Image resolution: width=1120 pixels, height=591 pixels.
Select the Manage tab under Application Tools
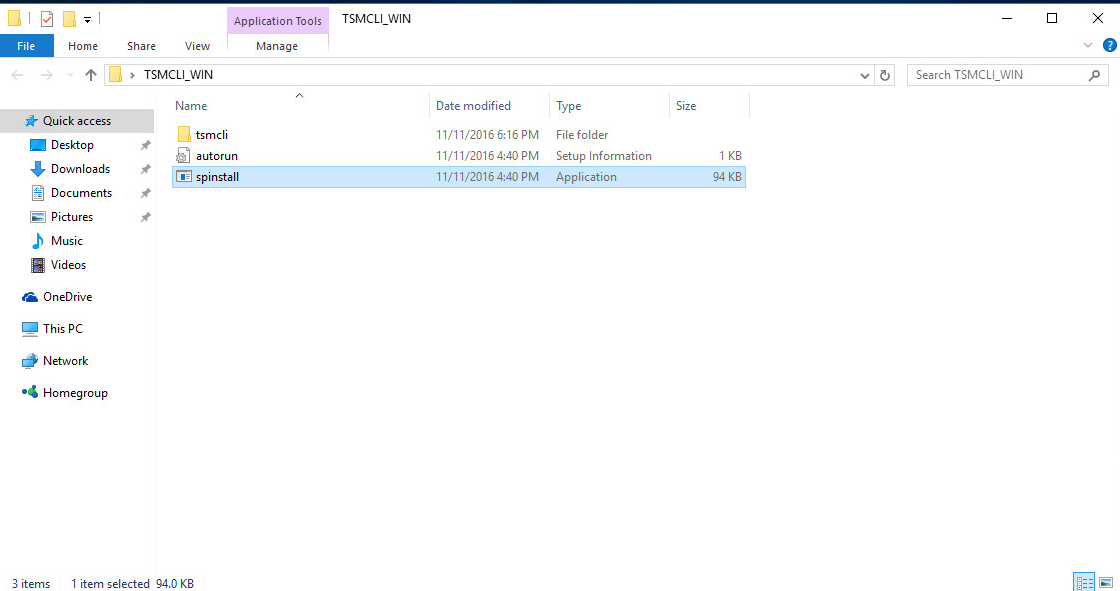pyautogui.click(x=277, y=46)
